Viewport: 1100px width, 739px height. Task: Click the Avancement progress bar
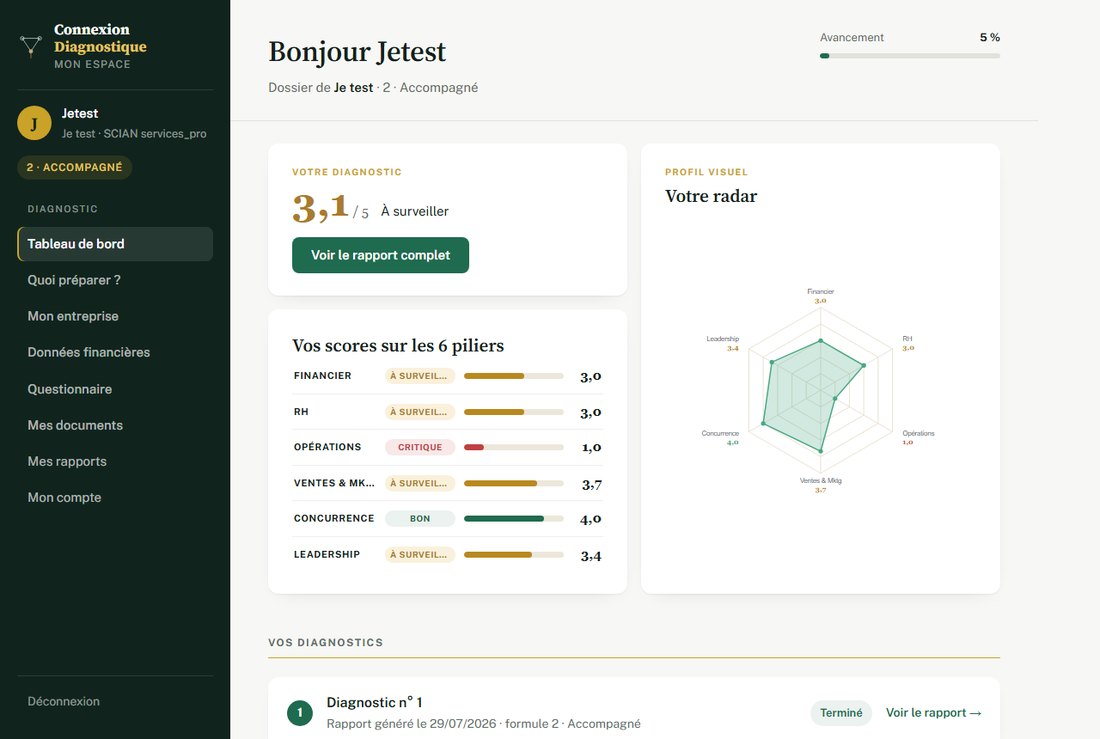910,55
